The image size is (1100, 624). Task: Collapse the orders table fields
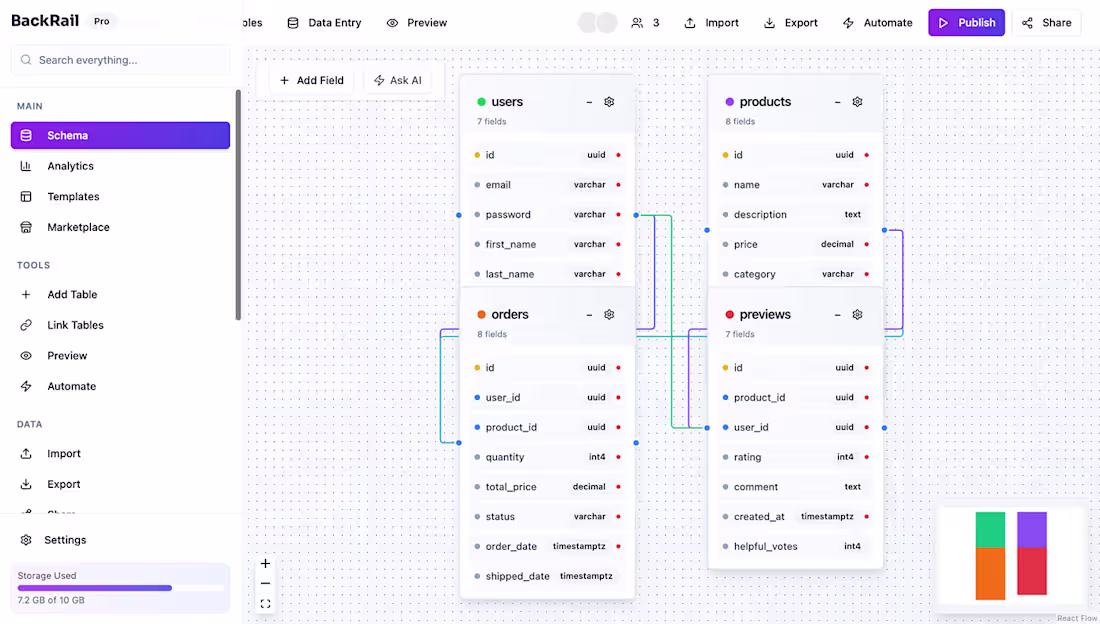point(588,314)
